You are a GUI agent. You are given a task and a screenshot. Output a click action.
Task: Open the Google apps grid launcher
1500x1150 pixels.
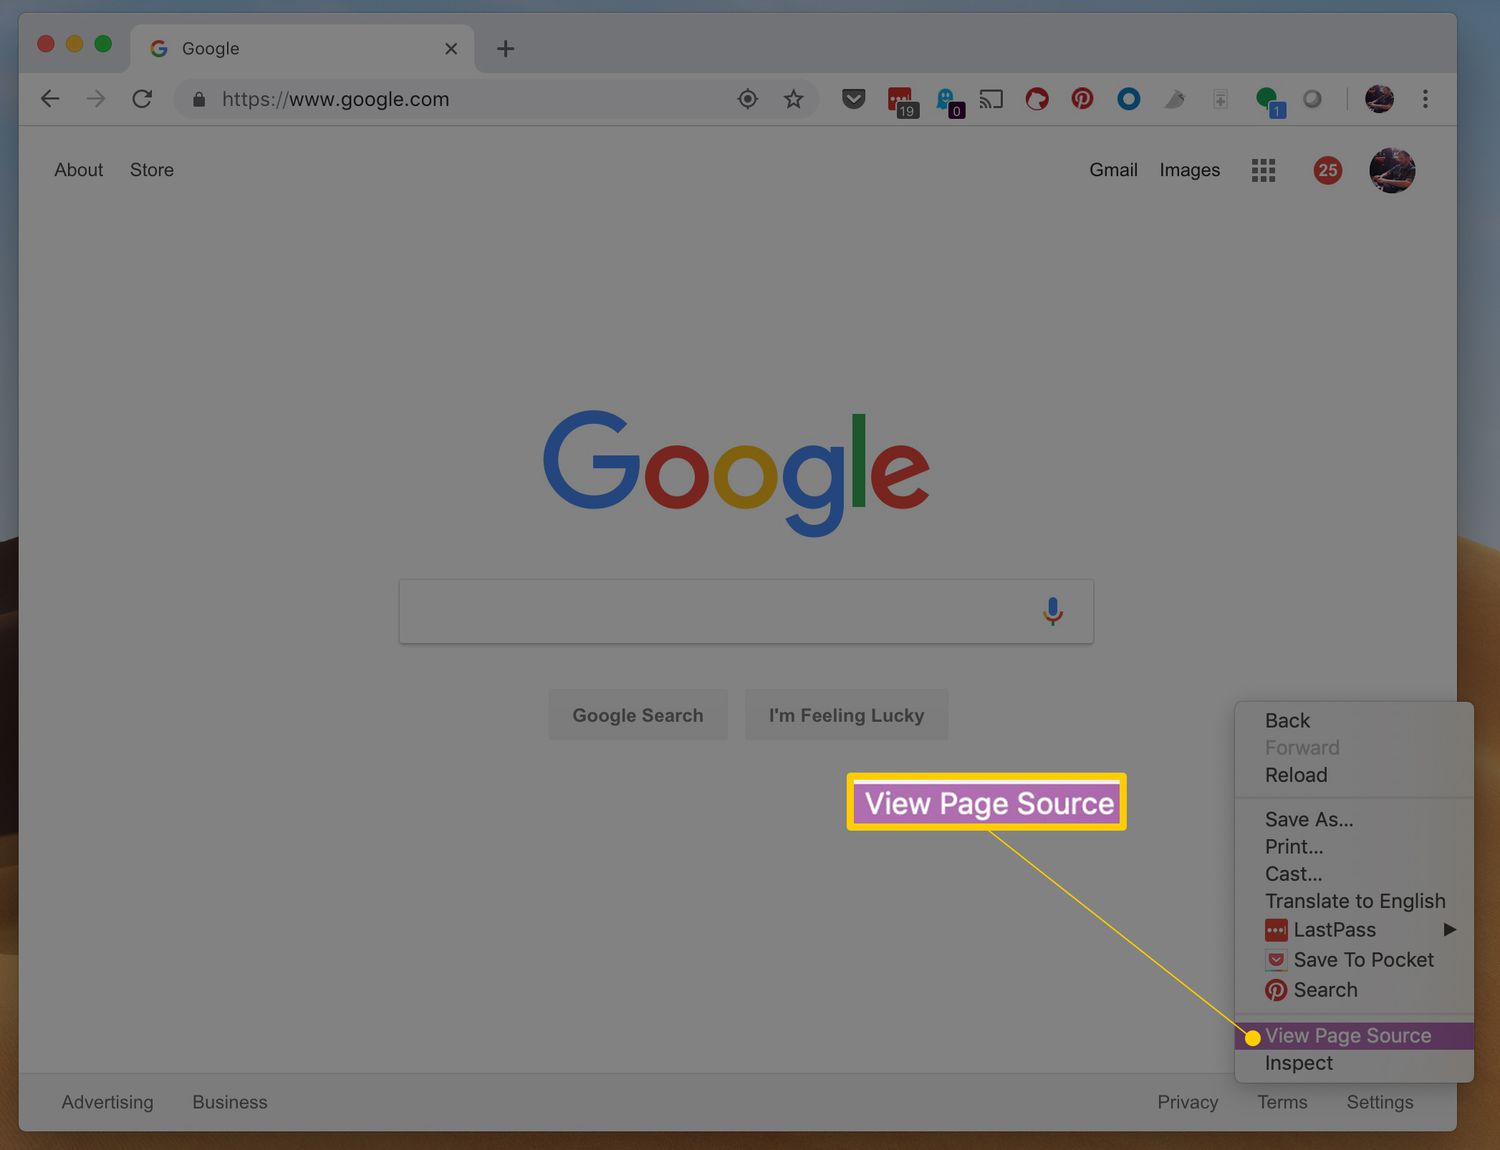pos(1263,170)
